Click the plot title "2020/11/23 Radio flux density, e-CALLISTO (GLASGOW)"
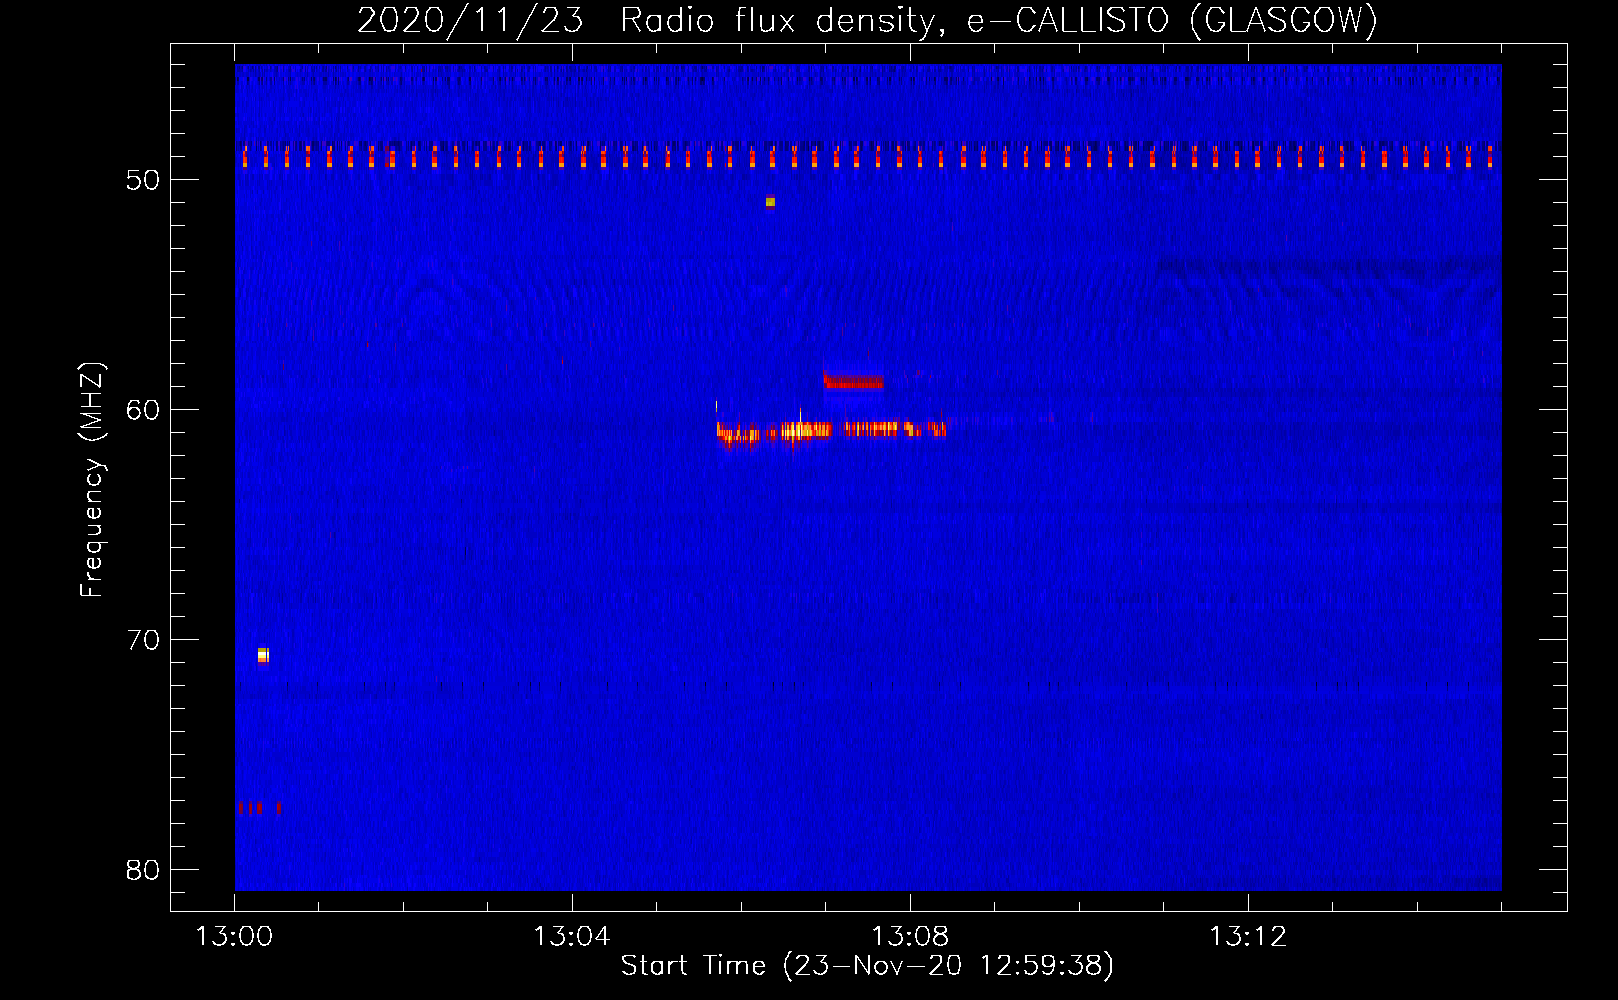 tap(867, 20)
